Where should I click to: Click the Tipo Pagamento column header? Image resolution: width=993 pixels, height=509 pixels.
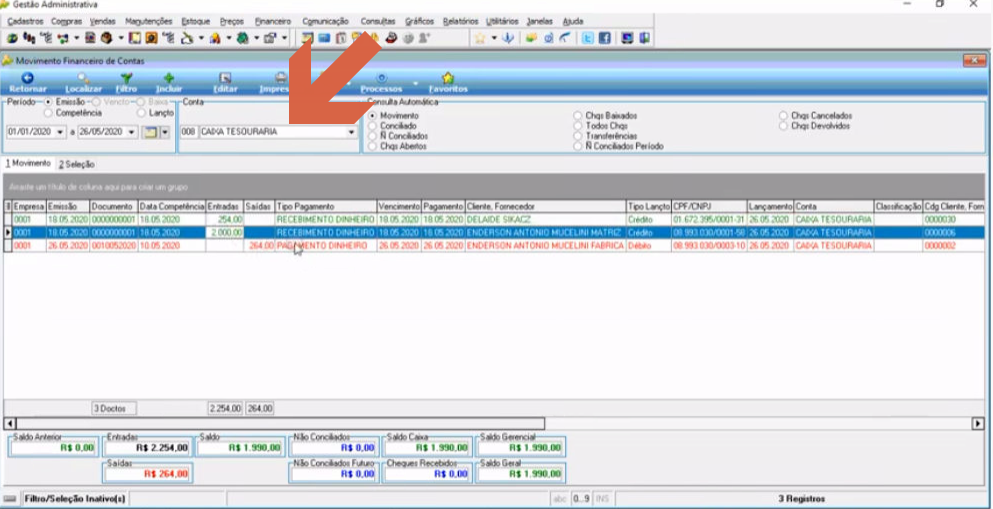326,206
